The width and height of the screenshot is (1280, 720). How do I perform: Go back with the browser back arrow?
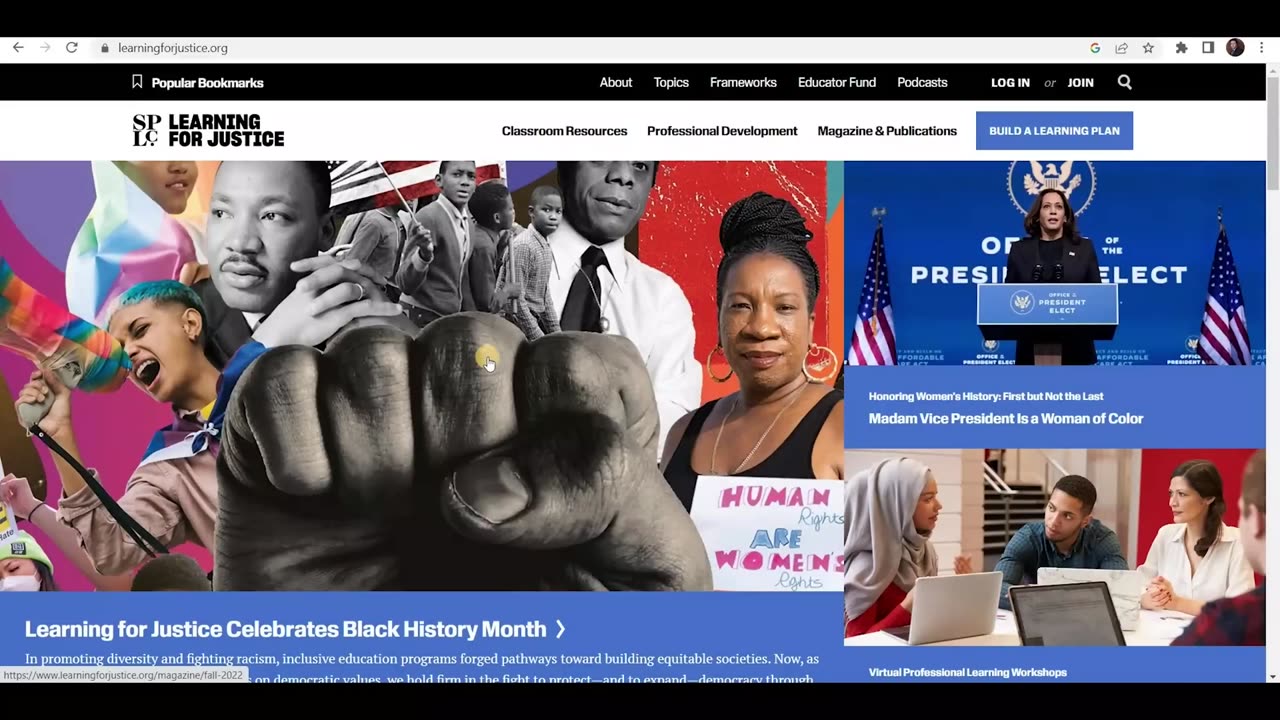(18, 47)
